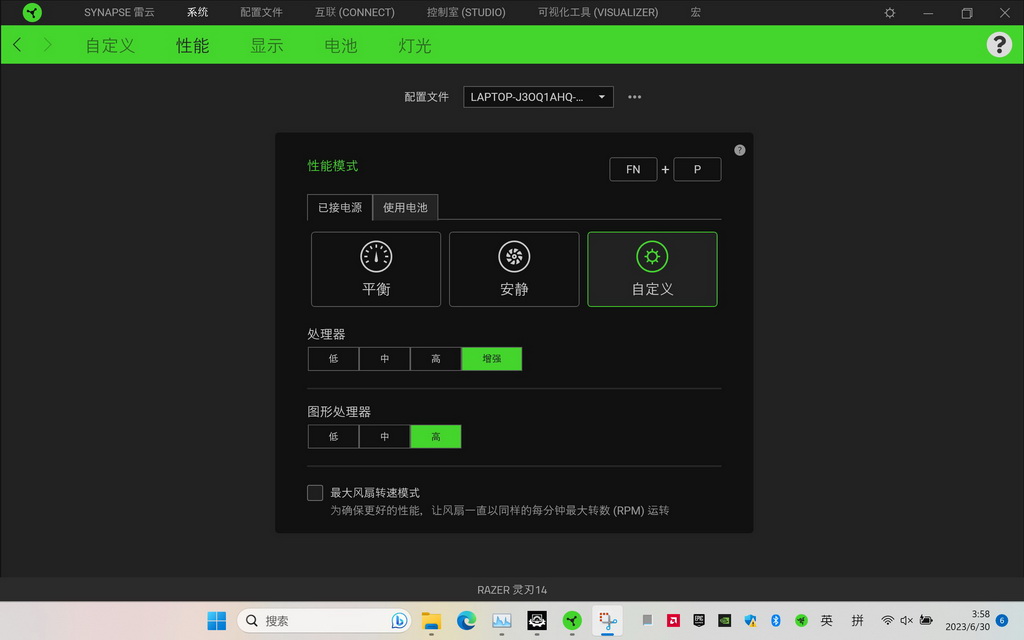The height and width of the screenshot is (640, 1024).
Task: Open the 配置文件 top menu
Action: pyautogui.click(x=261, y=12)
